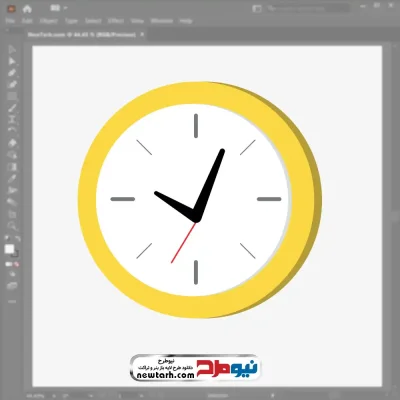Pick the Rectangle shape tool
This screenshot has height=400, width=400.
[x=12, y=96]
